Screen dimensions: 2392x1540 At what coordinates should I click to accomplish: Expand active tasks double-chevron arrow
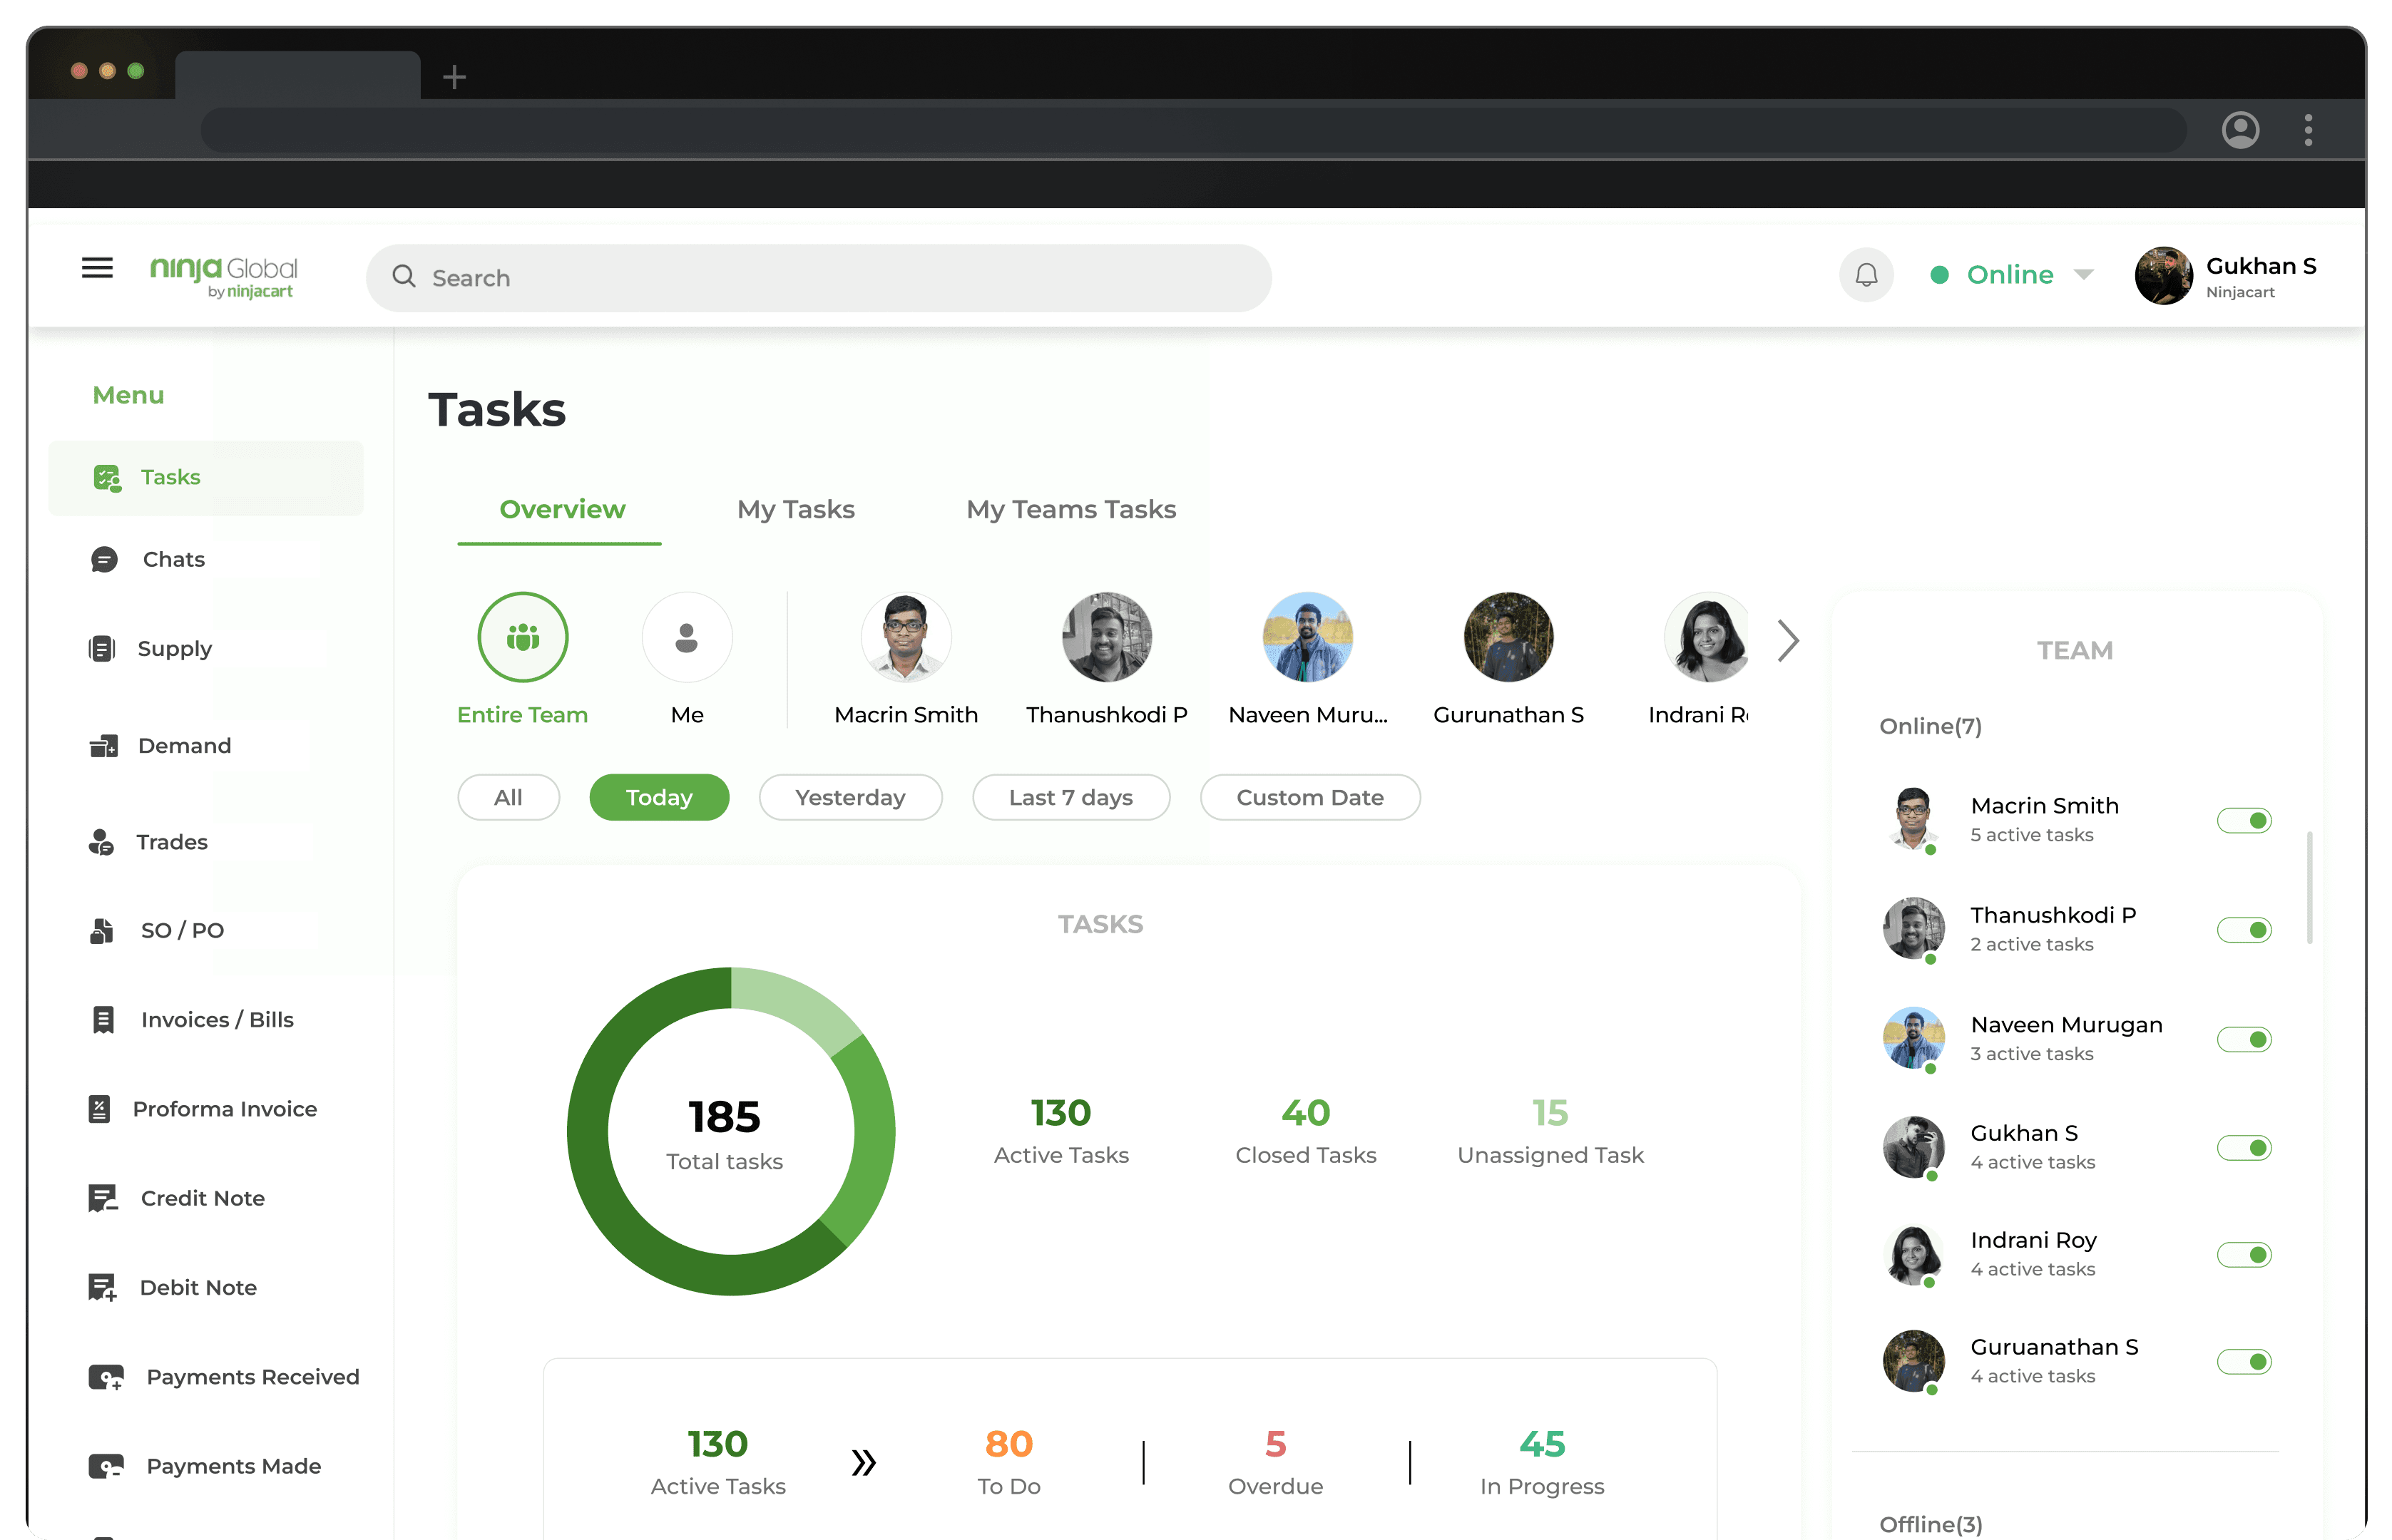tap(864, 1463)
